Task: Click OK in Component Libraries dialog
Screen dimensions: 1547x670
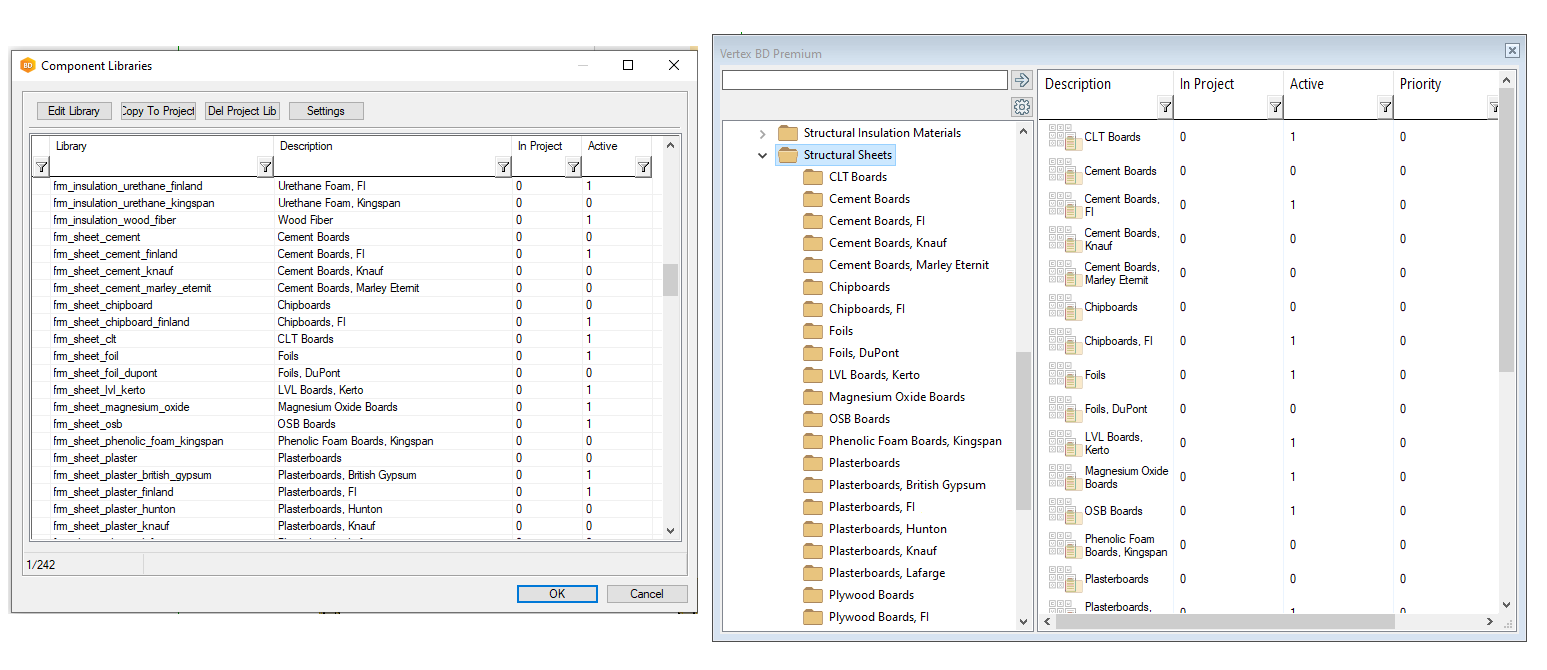Action: tap(557, 594)
